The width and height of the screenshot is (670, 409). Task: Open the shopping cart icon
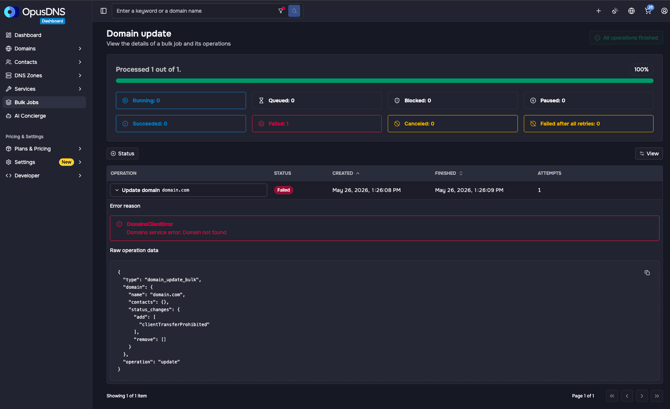(648, 11)
